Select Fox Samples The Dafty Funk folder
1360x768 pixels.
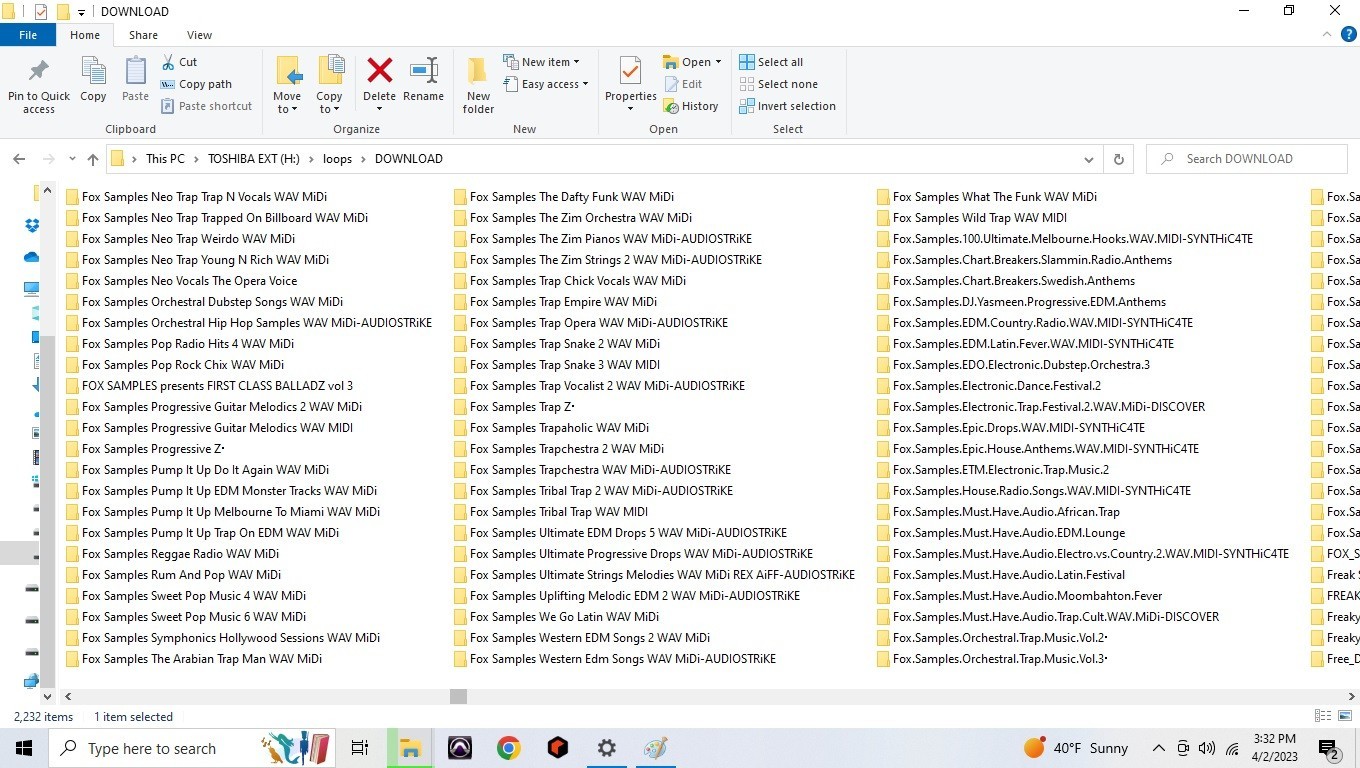tap(564, 197)
